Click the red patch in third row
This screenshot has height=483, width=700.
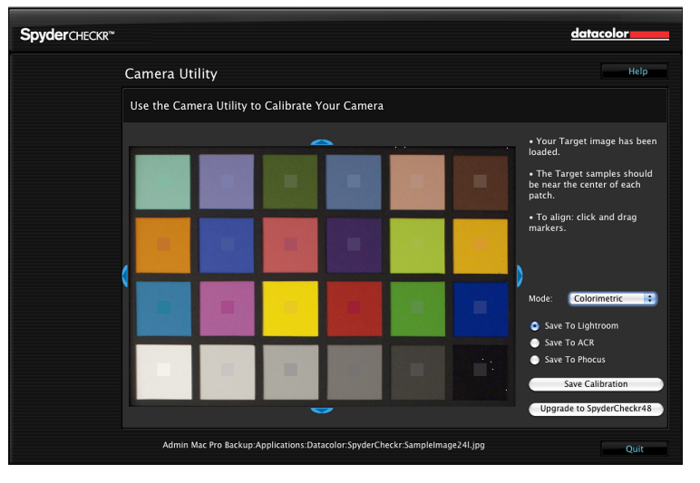click(x=354, y=308)
